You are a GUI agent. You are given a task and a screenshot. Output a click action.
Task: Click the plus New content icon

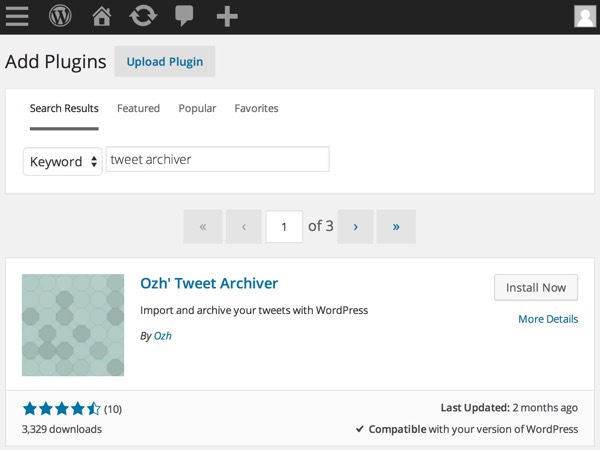(x=227, y=16)
